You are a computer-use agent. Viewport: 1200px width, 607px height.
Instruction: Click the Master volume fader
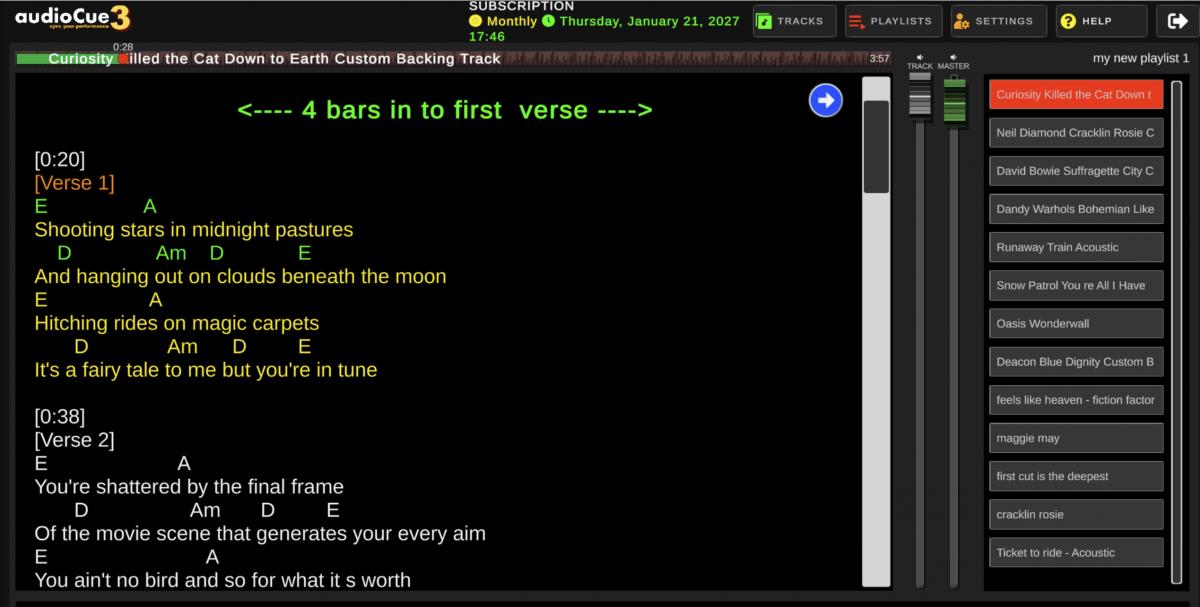coord(954,100)
